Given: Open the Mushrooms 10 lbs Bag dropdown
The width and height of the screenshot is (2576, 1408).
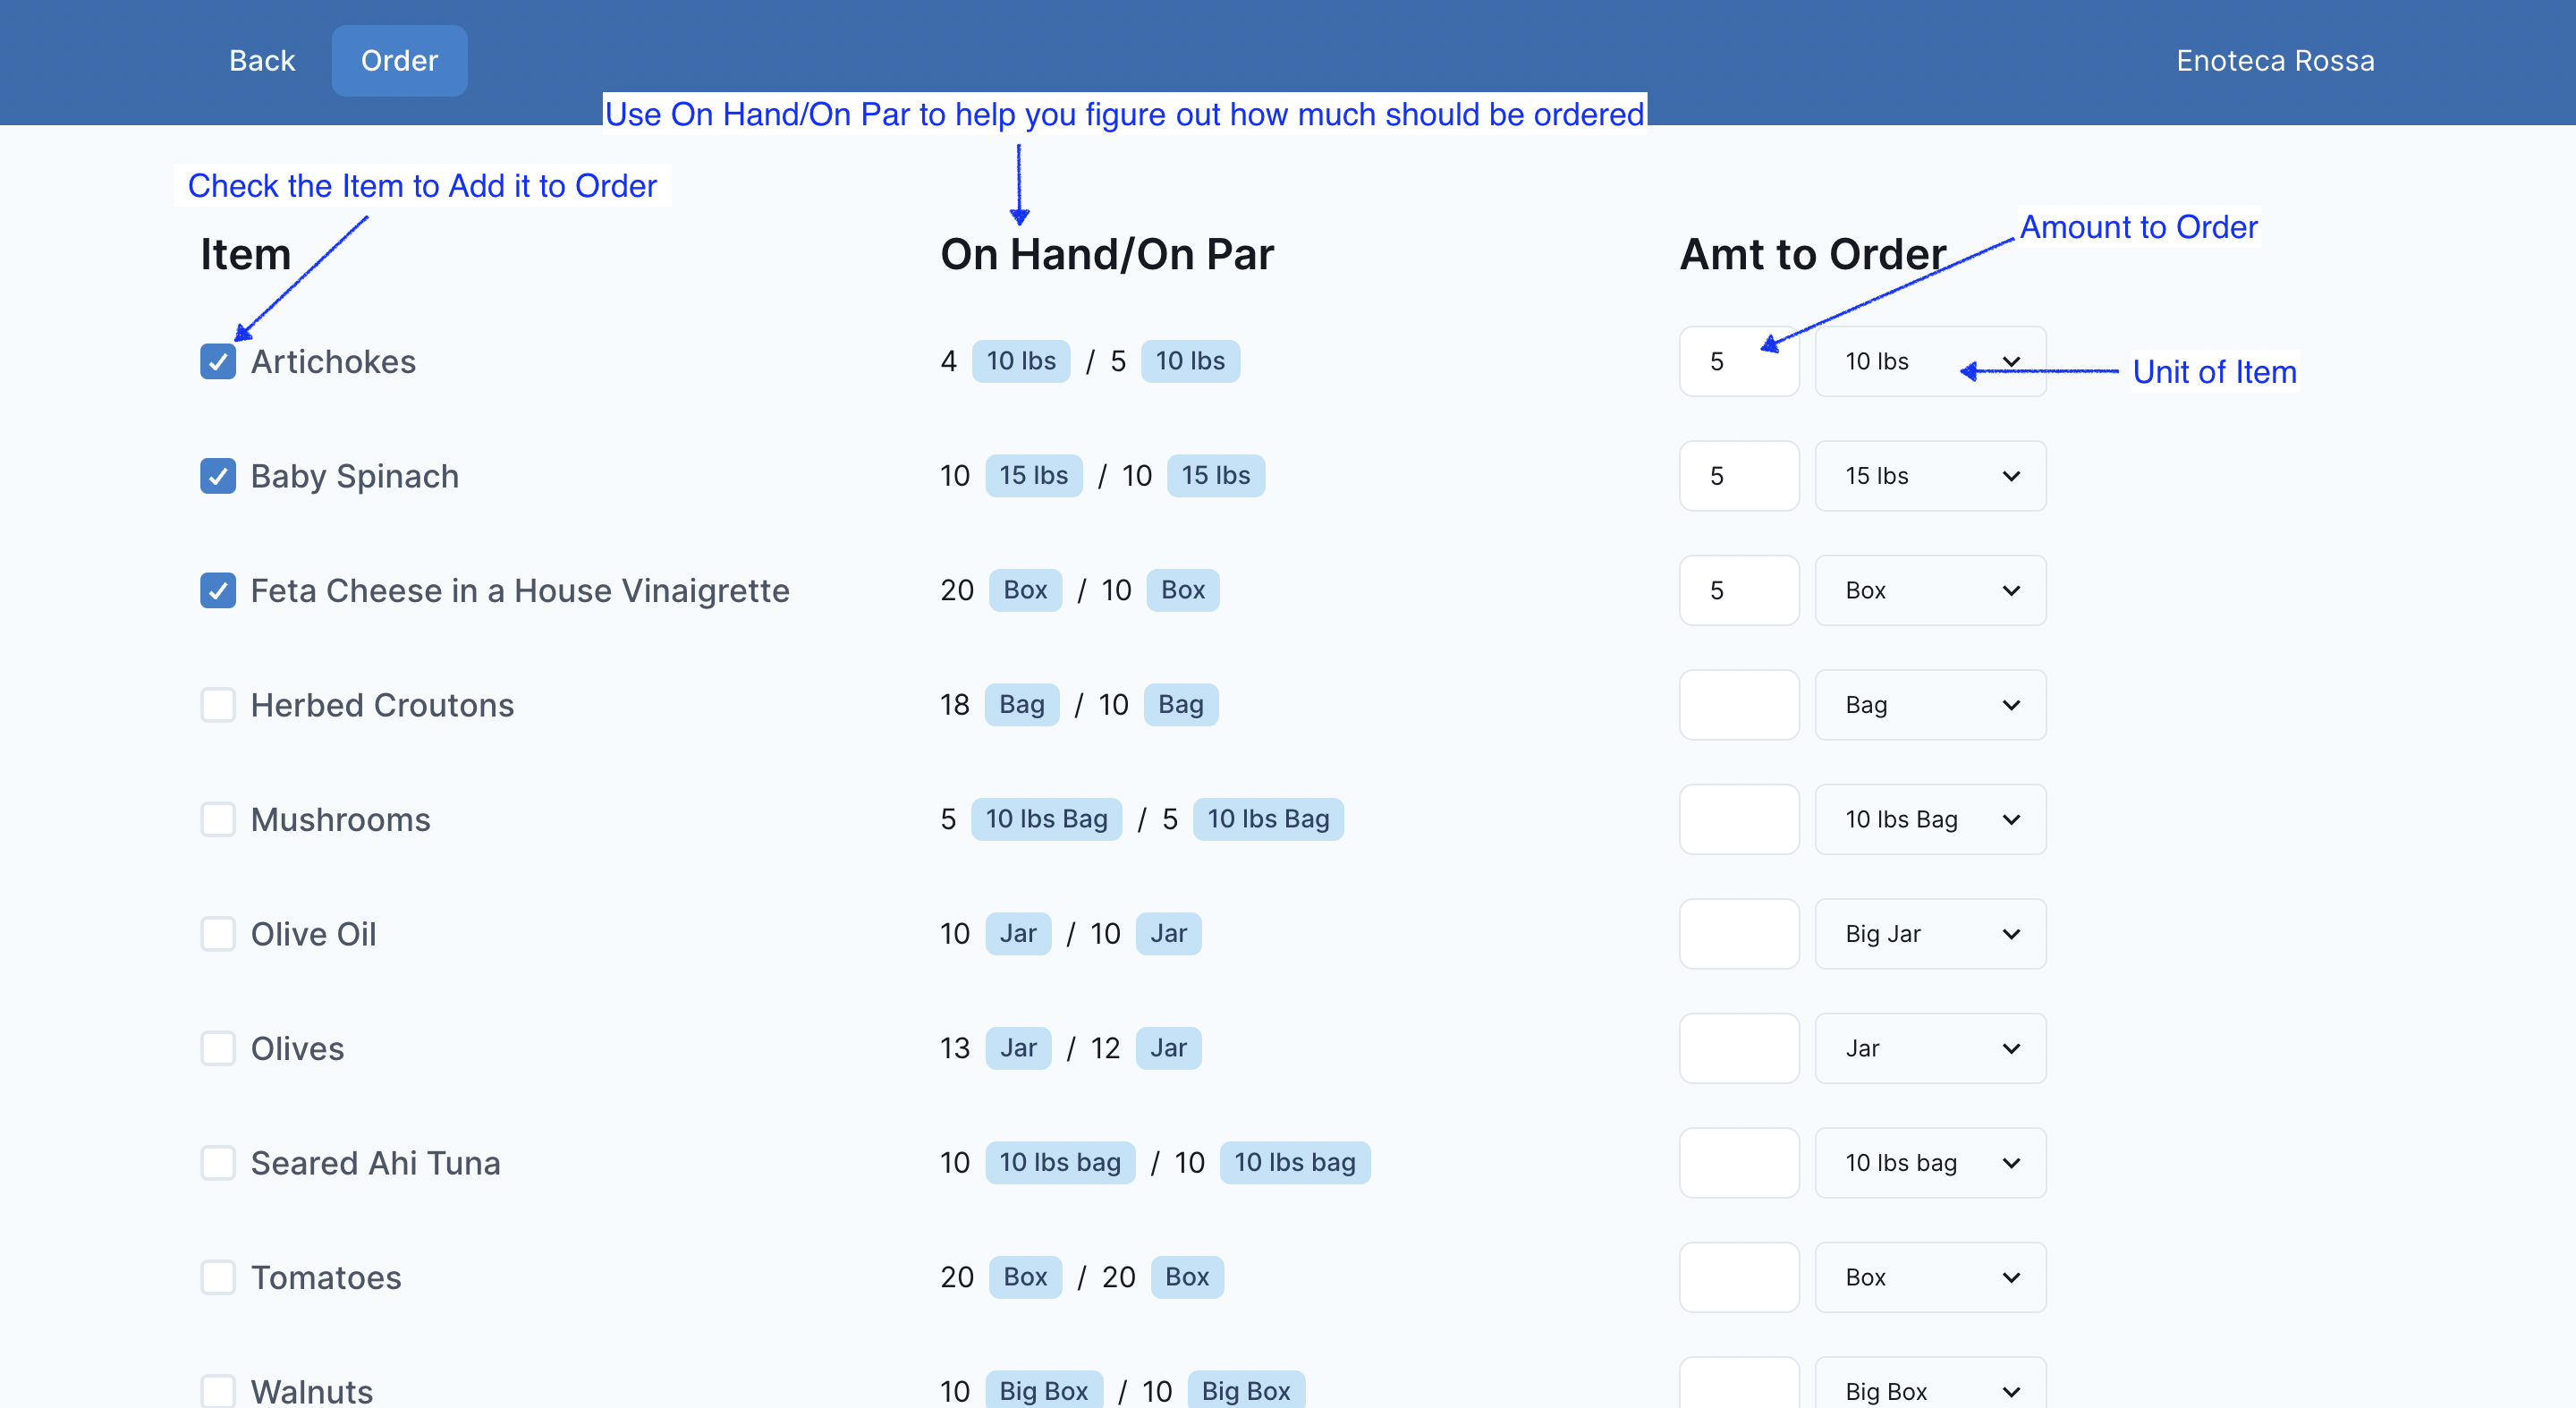Looking at the screenshot, I should click(1929, 819).
